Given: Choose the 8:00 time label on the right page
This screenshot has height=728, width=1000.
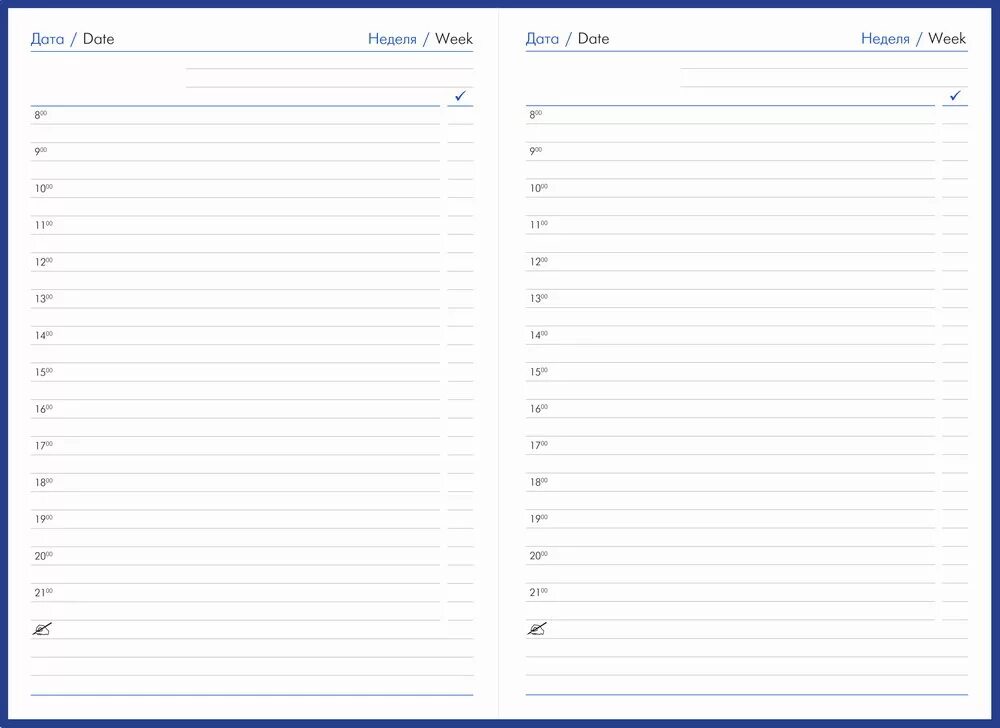Looking at the screenshot, I should click(535, 115).
